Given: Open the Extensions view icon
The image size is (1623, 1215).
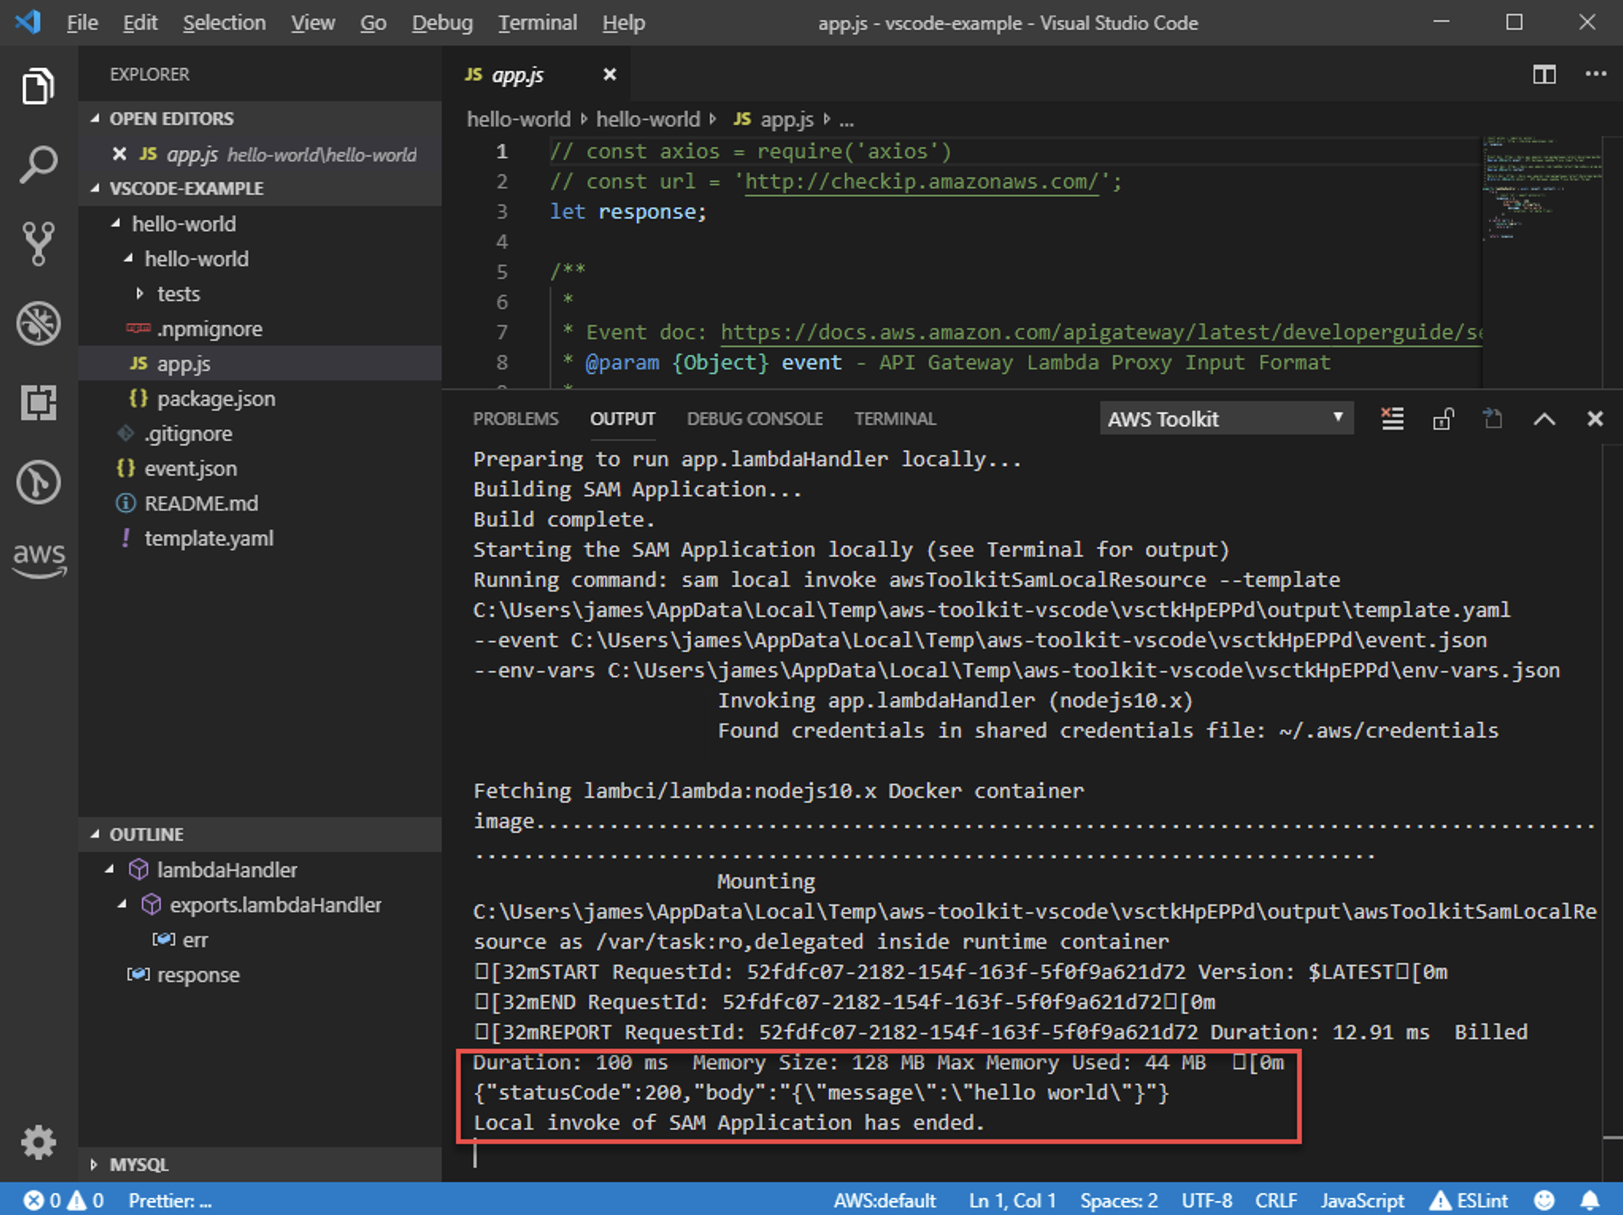Looking at the screenshot, I should coord(39,402).
